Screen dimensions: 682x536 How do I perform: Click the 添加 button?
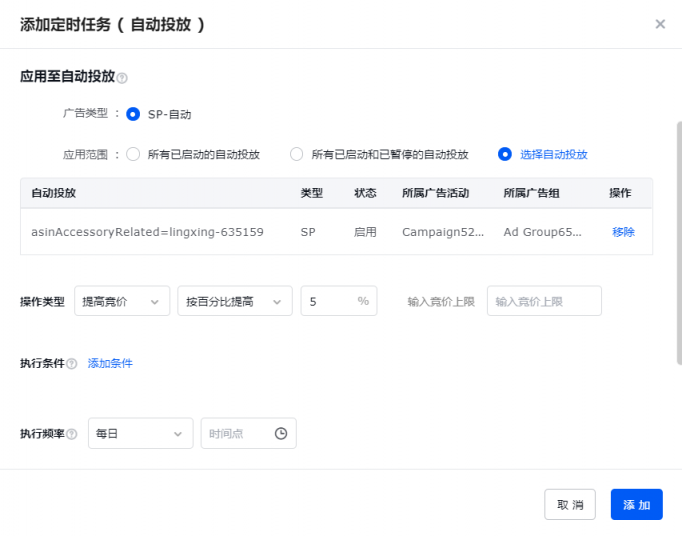point(636,505)
